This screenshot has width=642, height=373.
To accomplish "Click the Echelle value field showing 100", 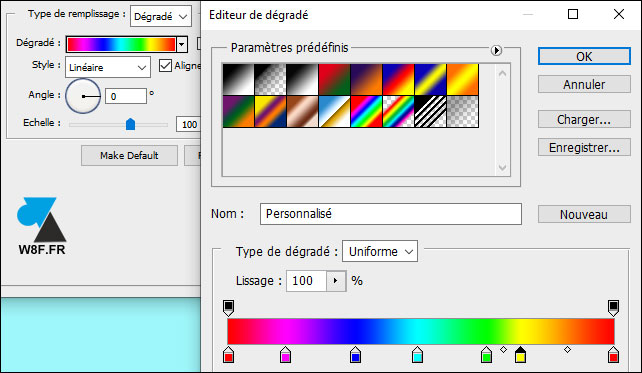I will pyautogui.click(x=188, y=124).
